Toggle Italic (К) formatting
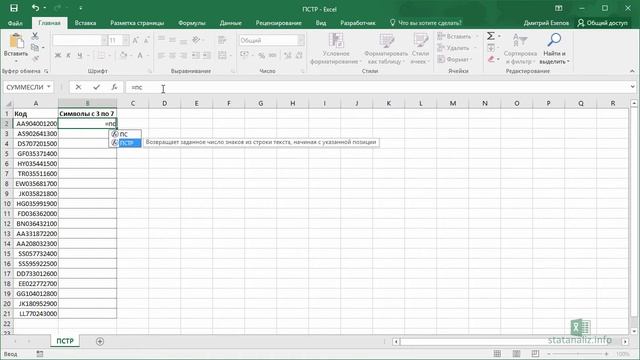 click(x=69, y=55)
